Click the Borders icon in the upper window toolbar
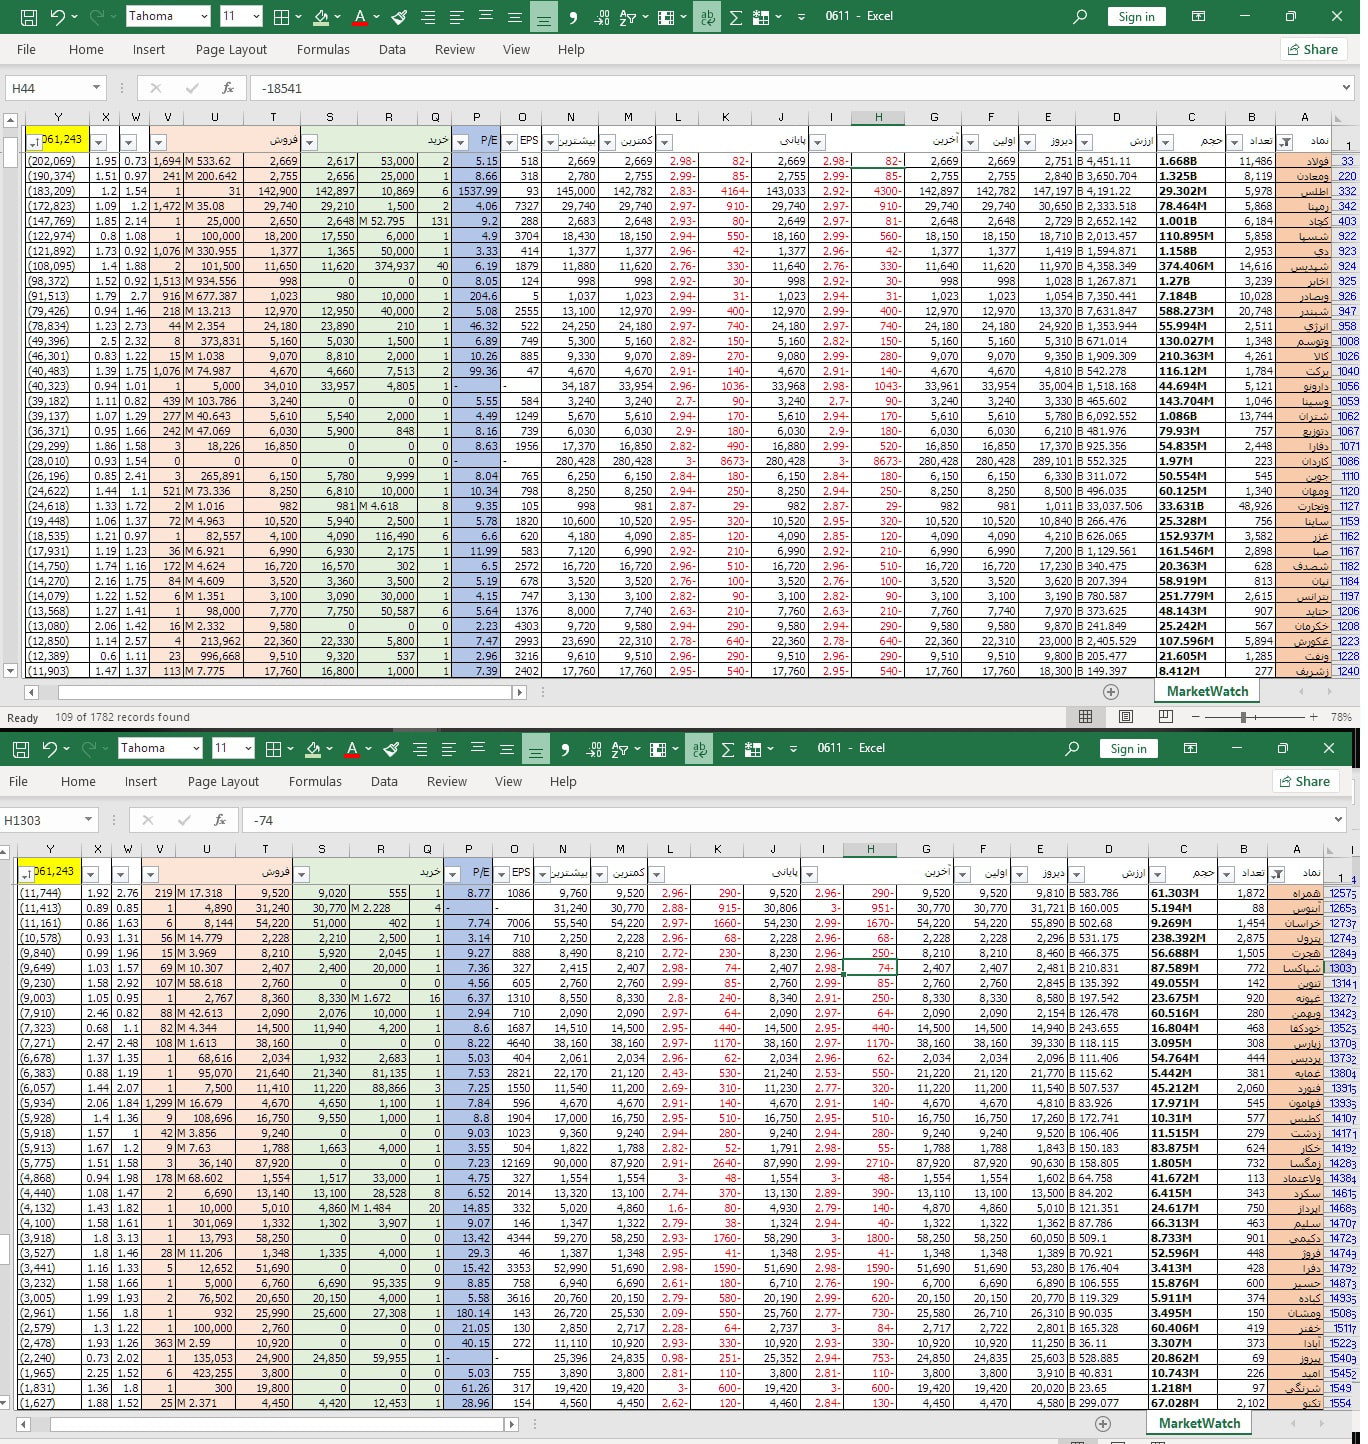Image resolution: width=1368 pixels, height=1444 pixels. (281, 17)
